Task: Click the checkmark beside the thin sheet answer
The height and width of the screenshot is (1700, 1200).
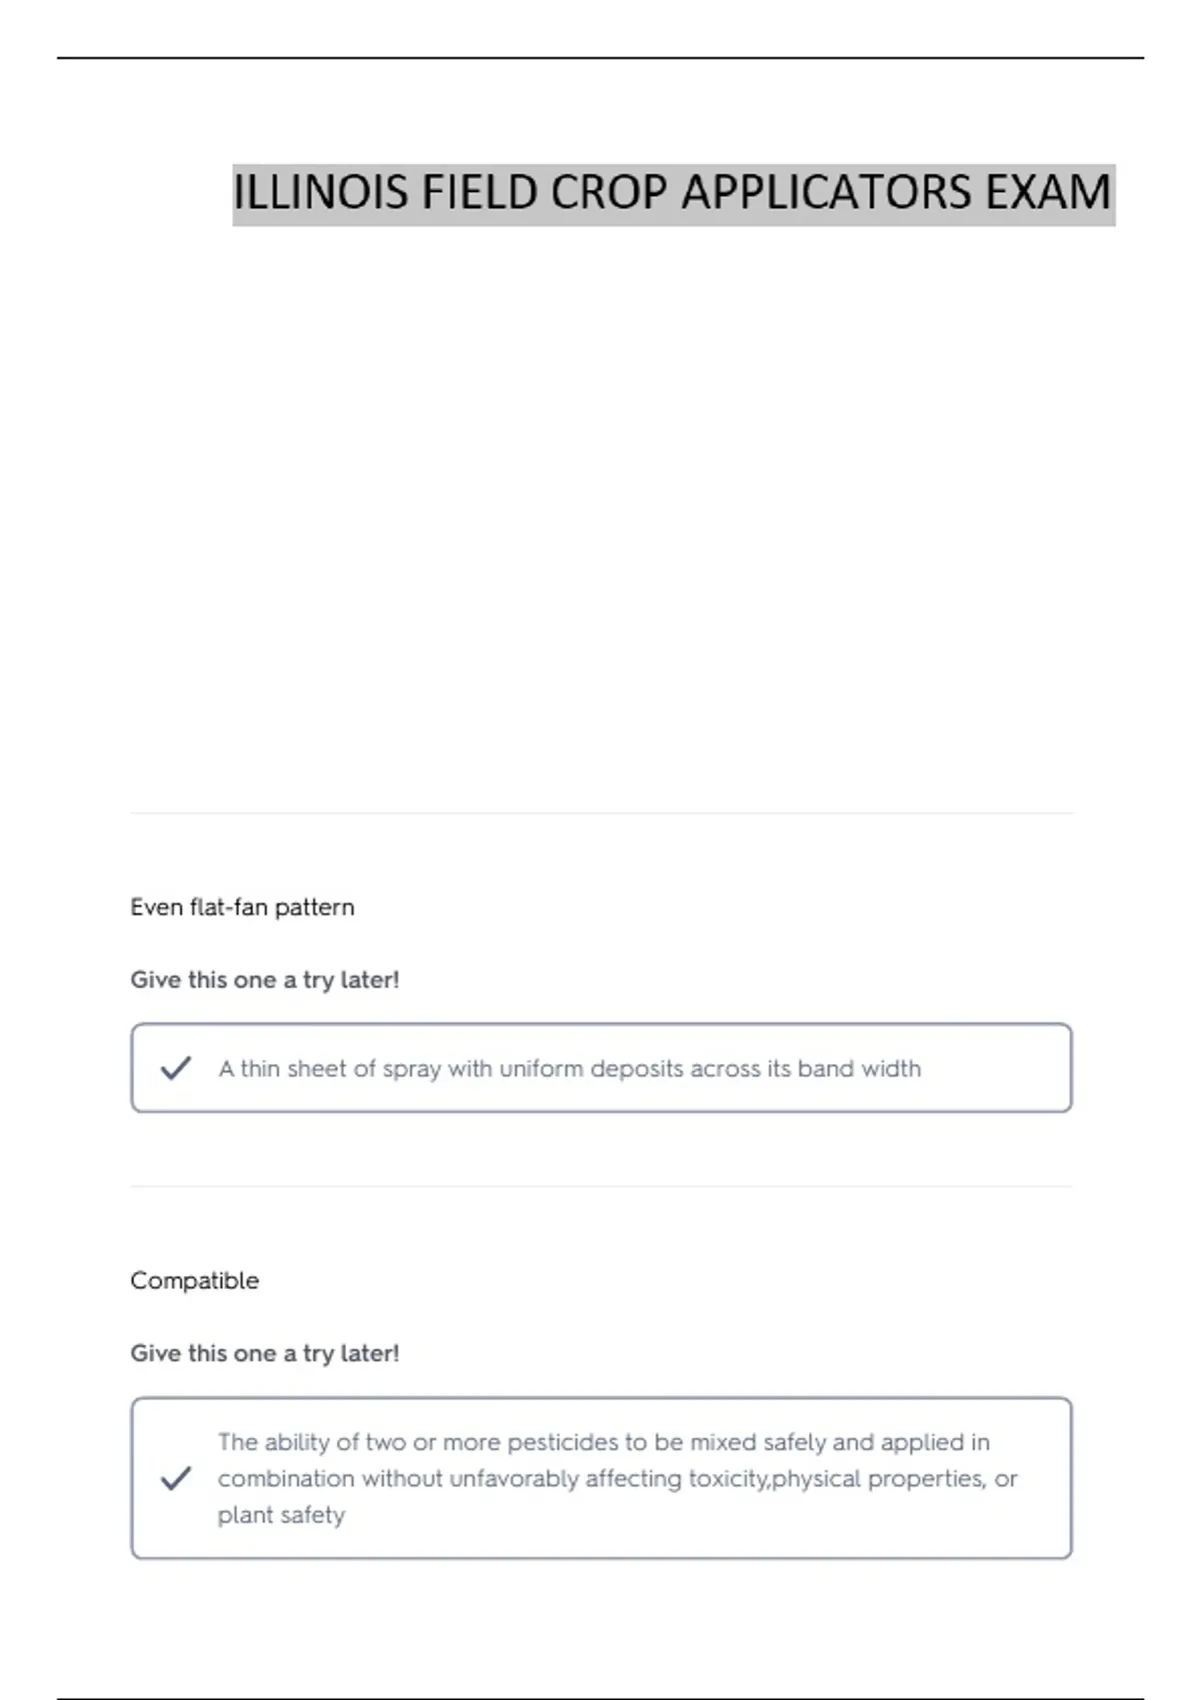Action: (176, 1068)
